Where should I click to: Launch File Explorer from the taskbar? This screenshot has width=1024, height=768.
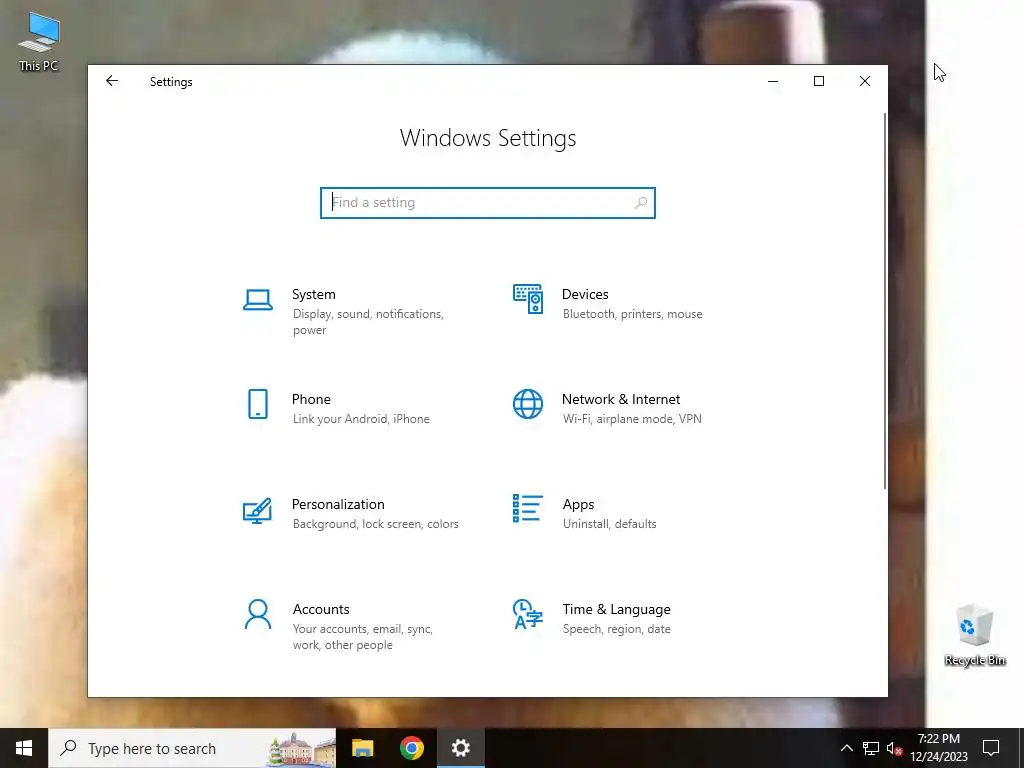point(362,748)
